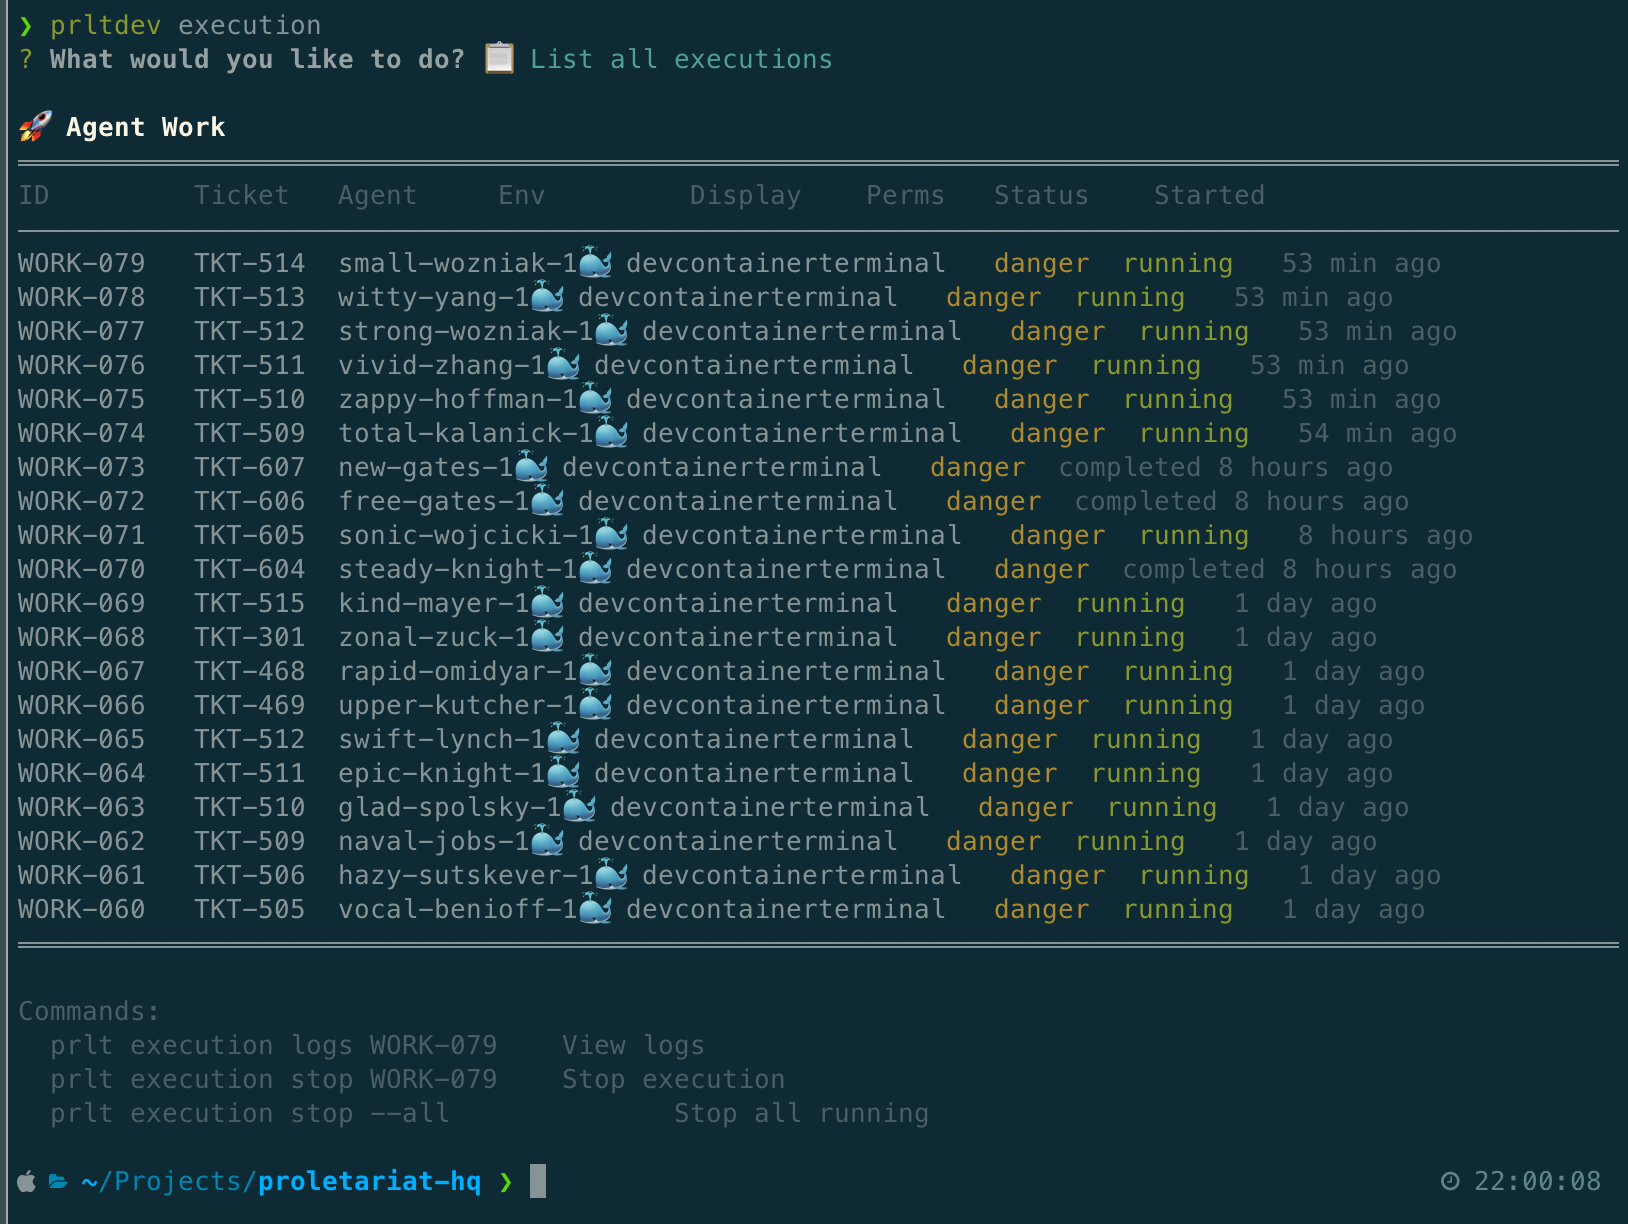
Task: Click the Display column header
Action: tap(746, 195)
